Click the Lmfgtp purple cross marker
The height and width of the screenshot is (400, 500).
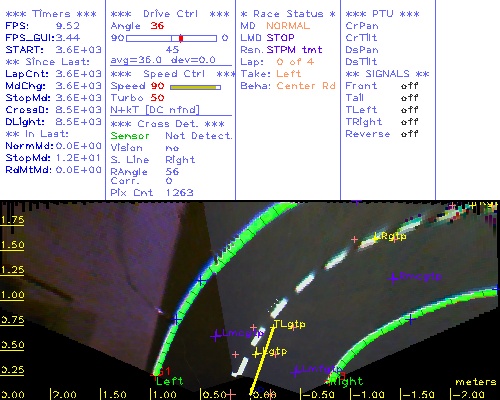tap(295, 371)
